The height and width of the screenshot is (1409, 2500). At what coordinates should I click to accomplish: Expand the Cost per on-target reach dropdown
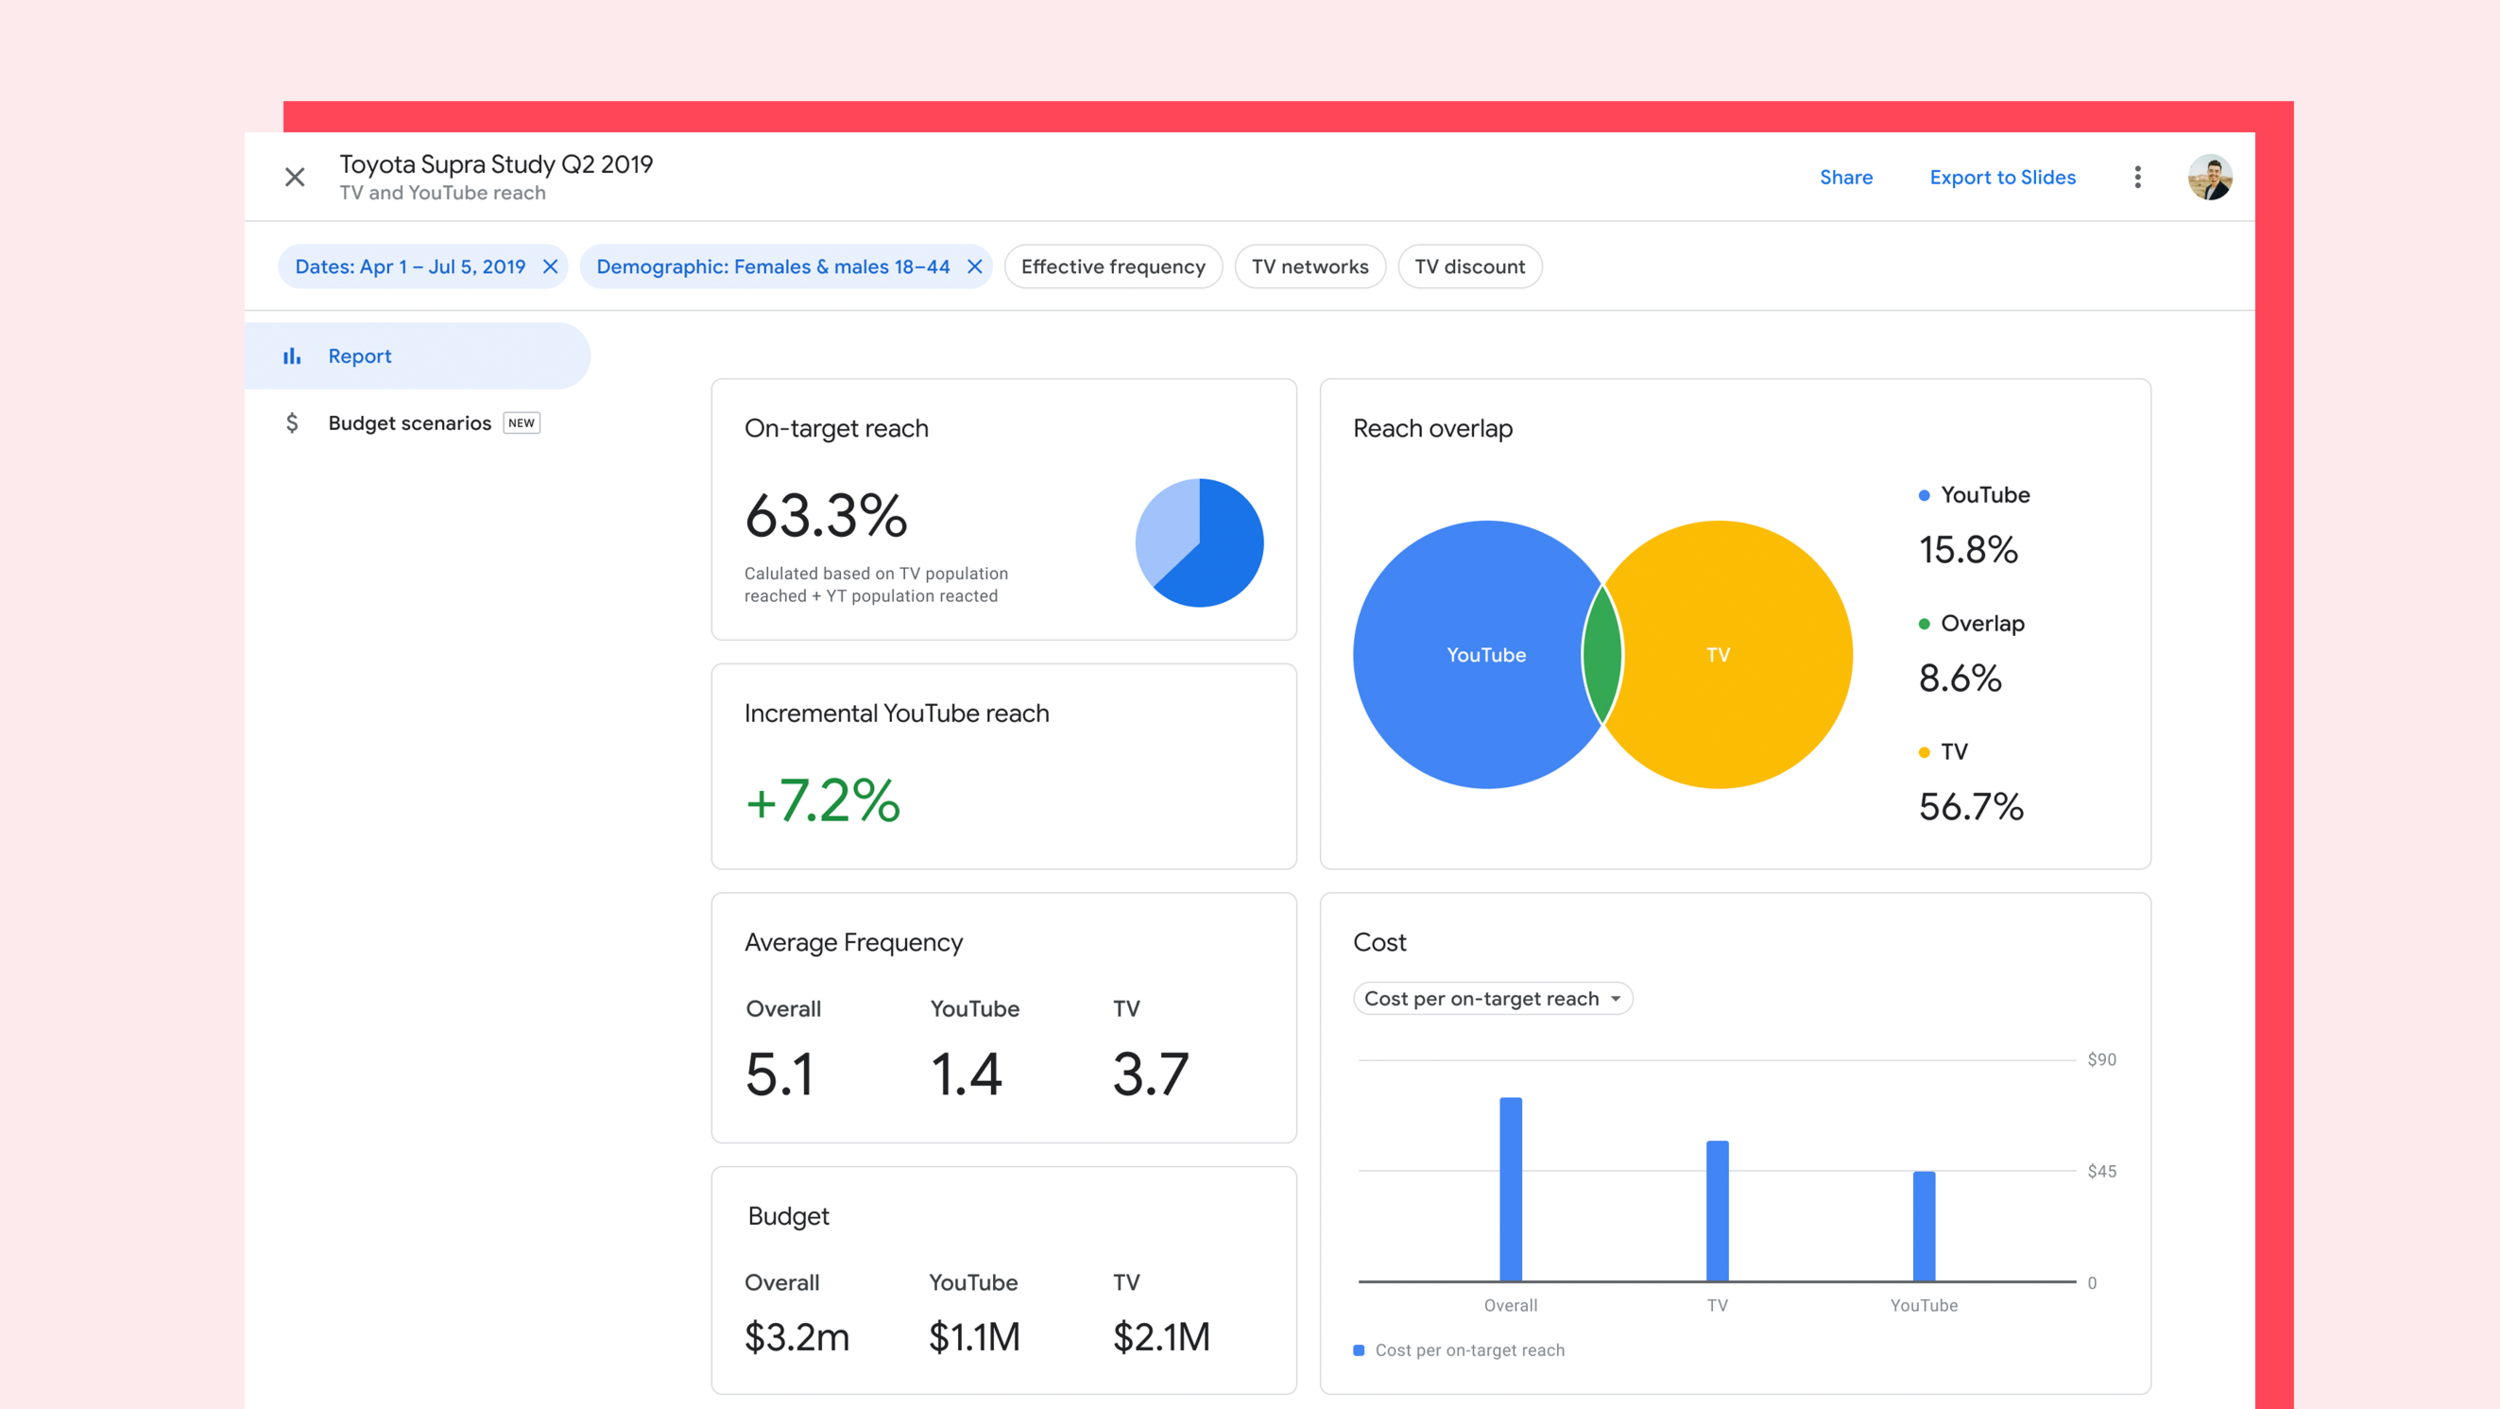pyautogui.click(x=1492, y=998)
